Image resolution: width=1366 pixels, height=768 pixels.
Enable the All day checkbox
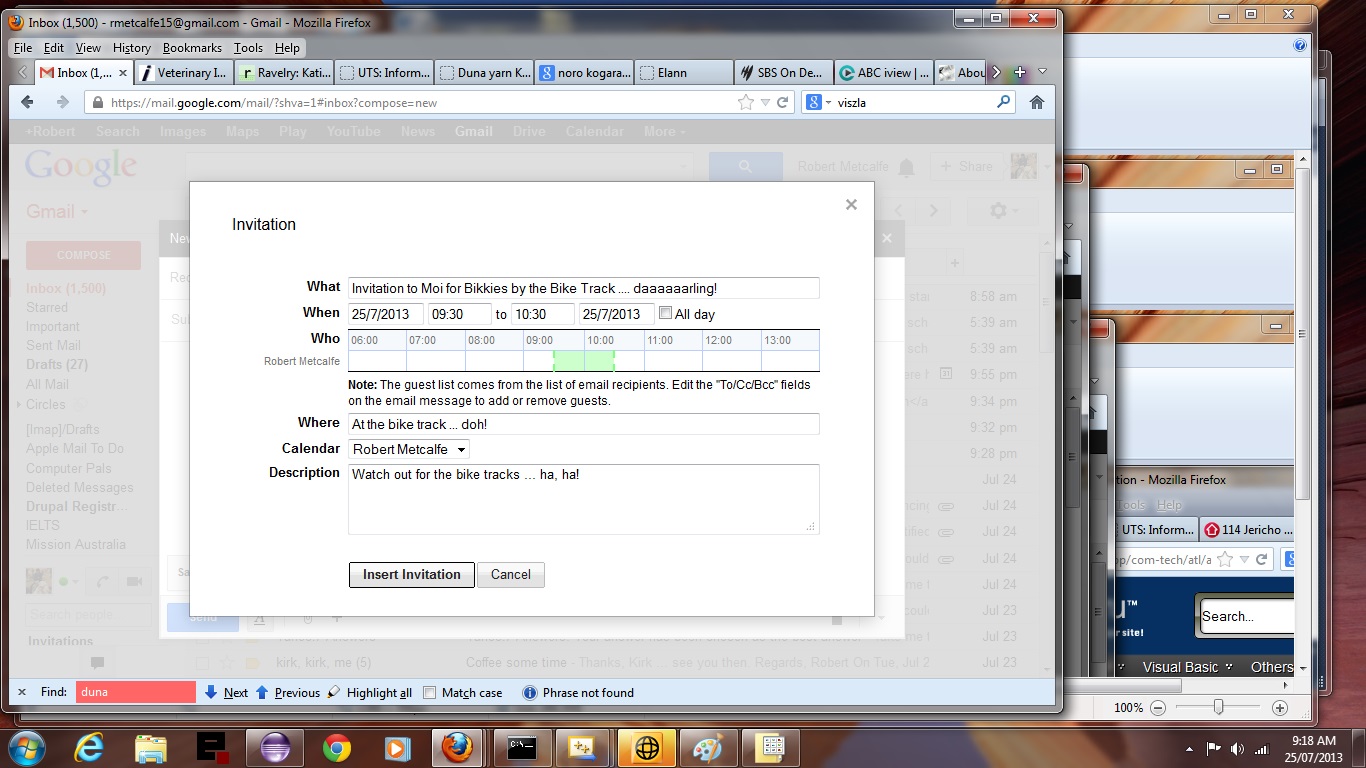666,314
